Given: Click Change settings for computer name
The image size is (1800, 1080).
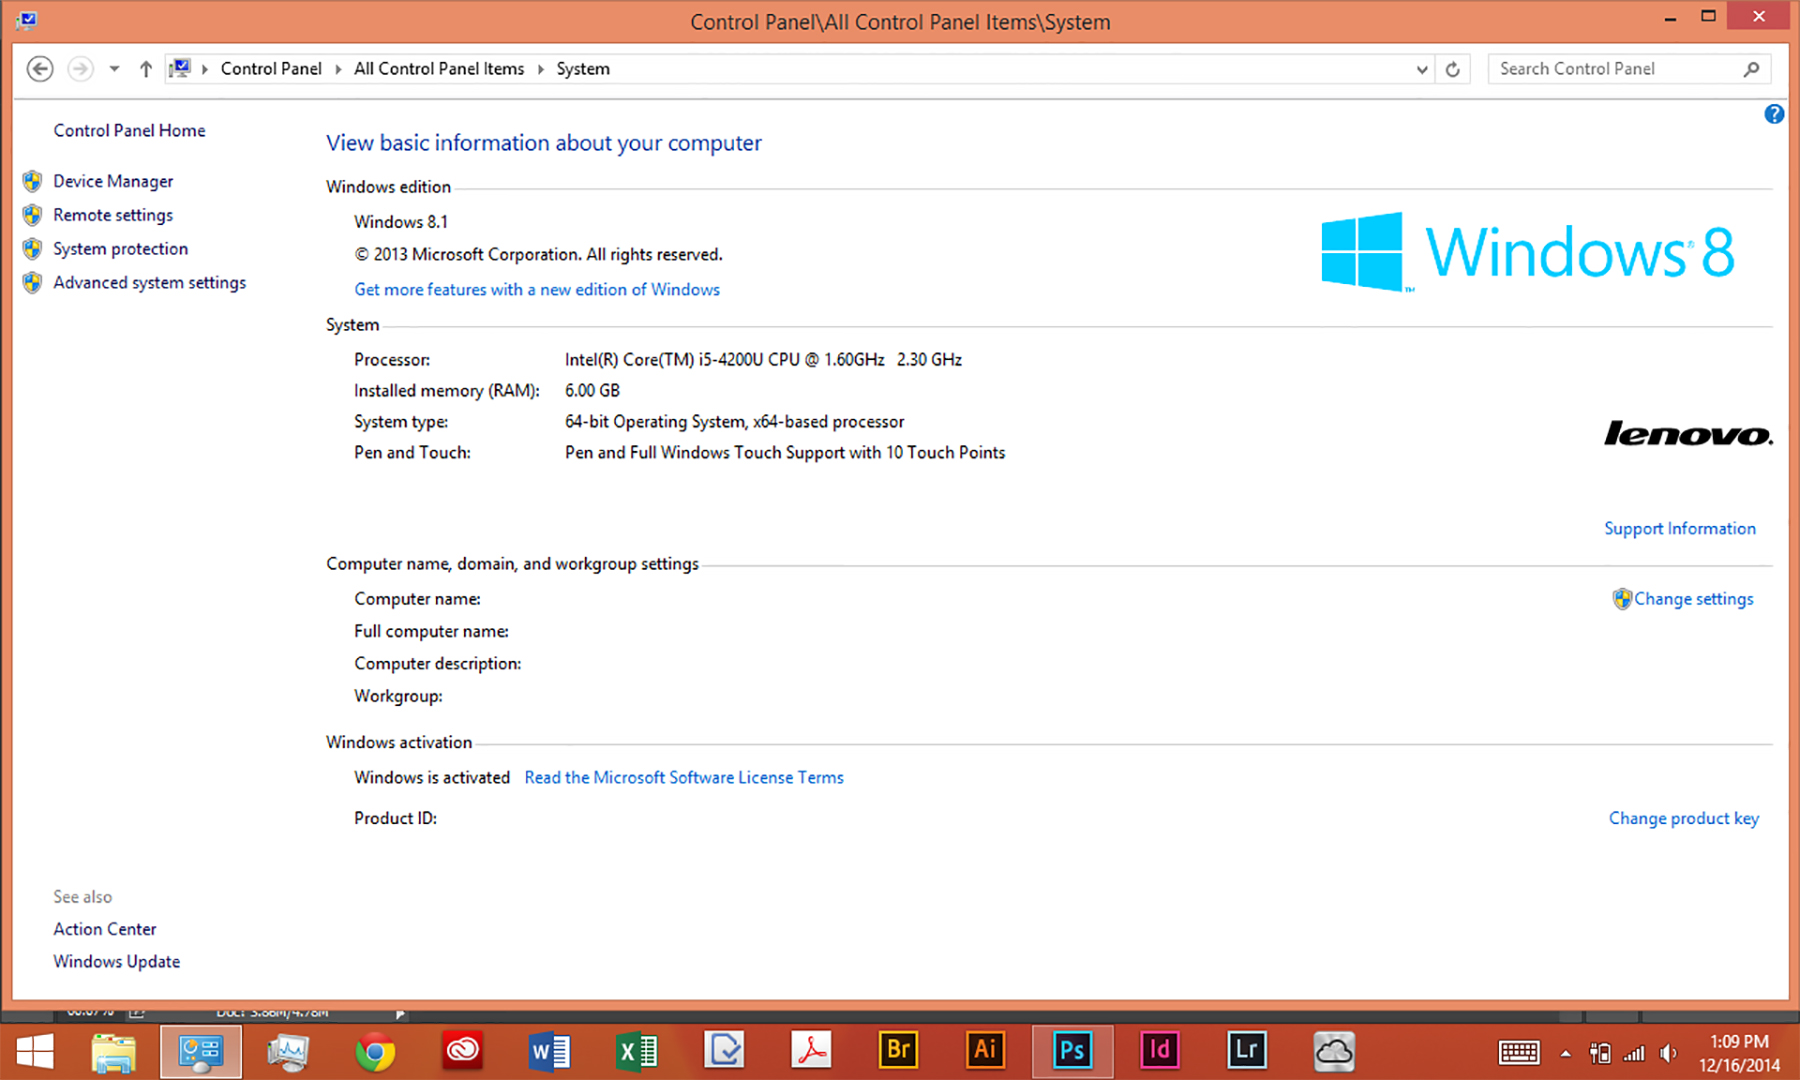Looking at the screenshot, I should coord(1694,599).
